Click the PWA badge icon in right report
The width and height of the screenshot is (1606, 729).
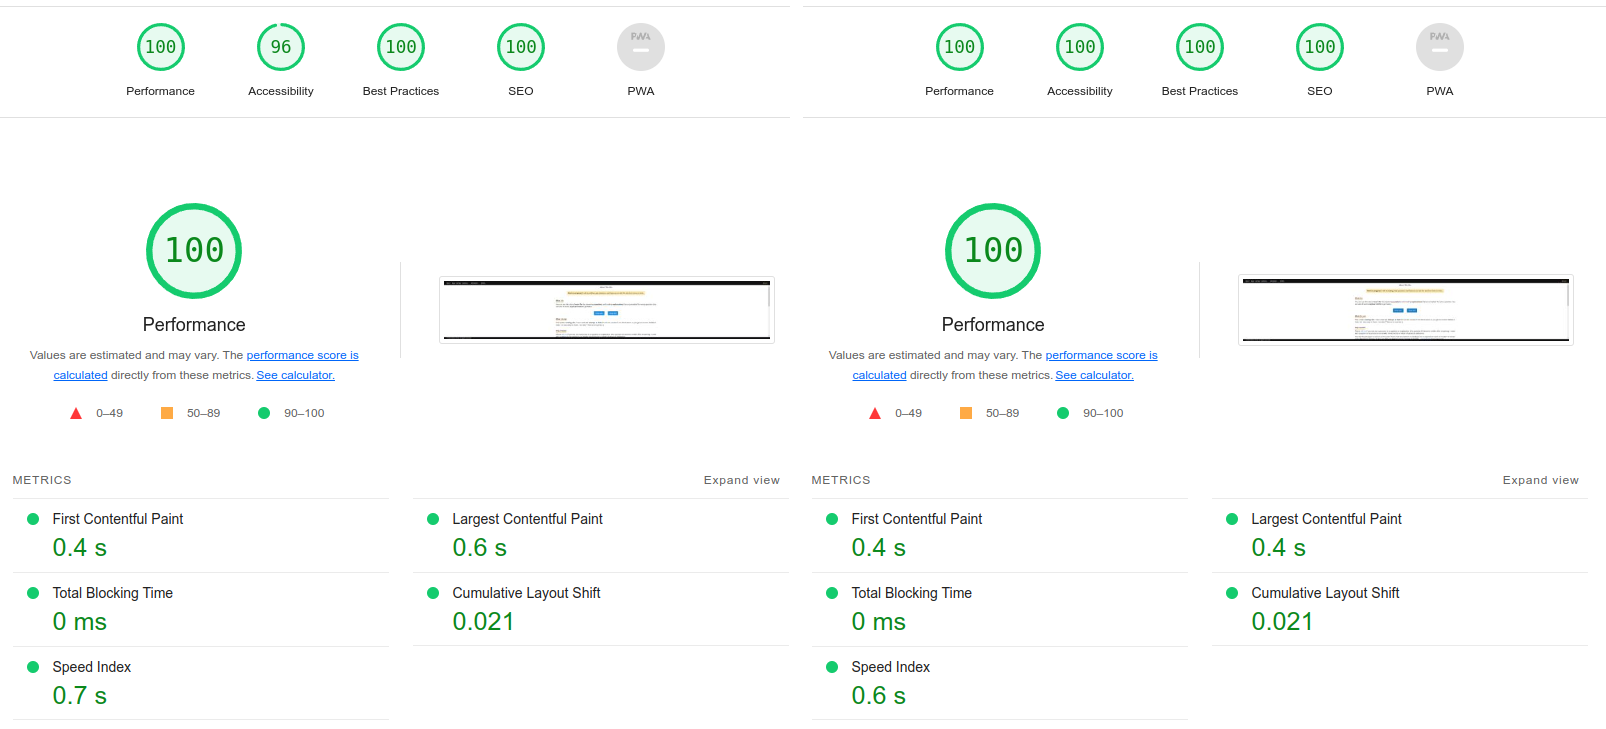coord(1439,47)
